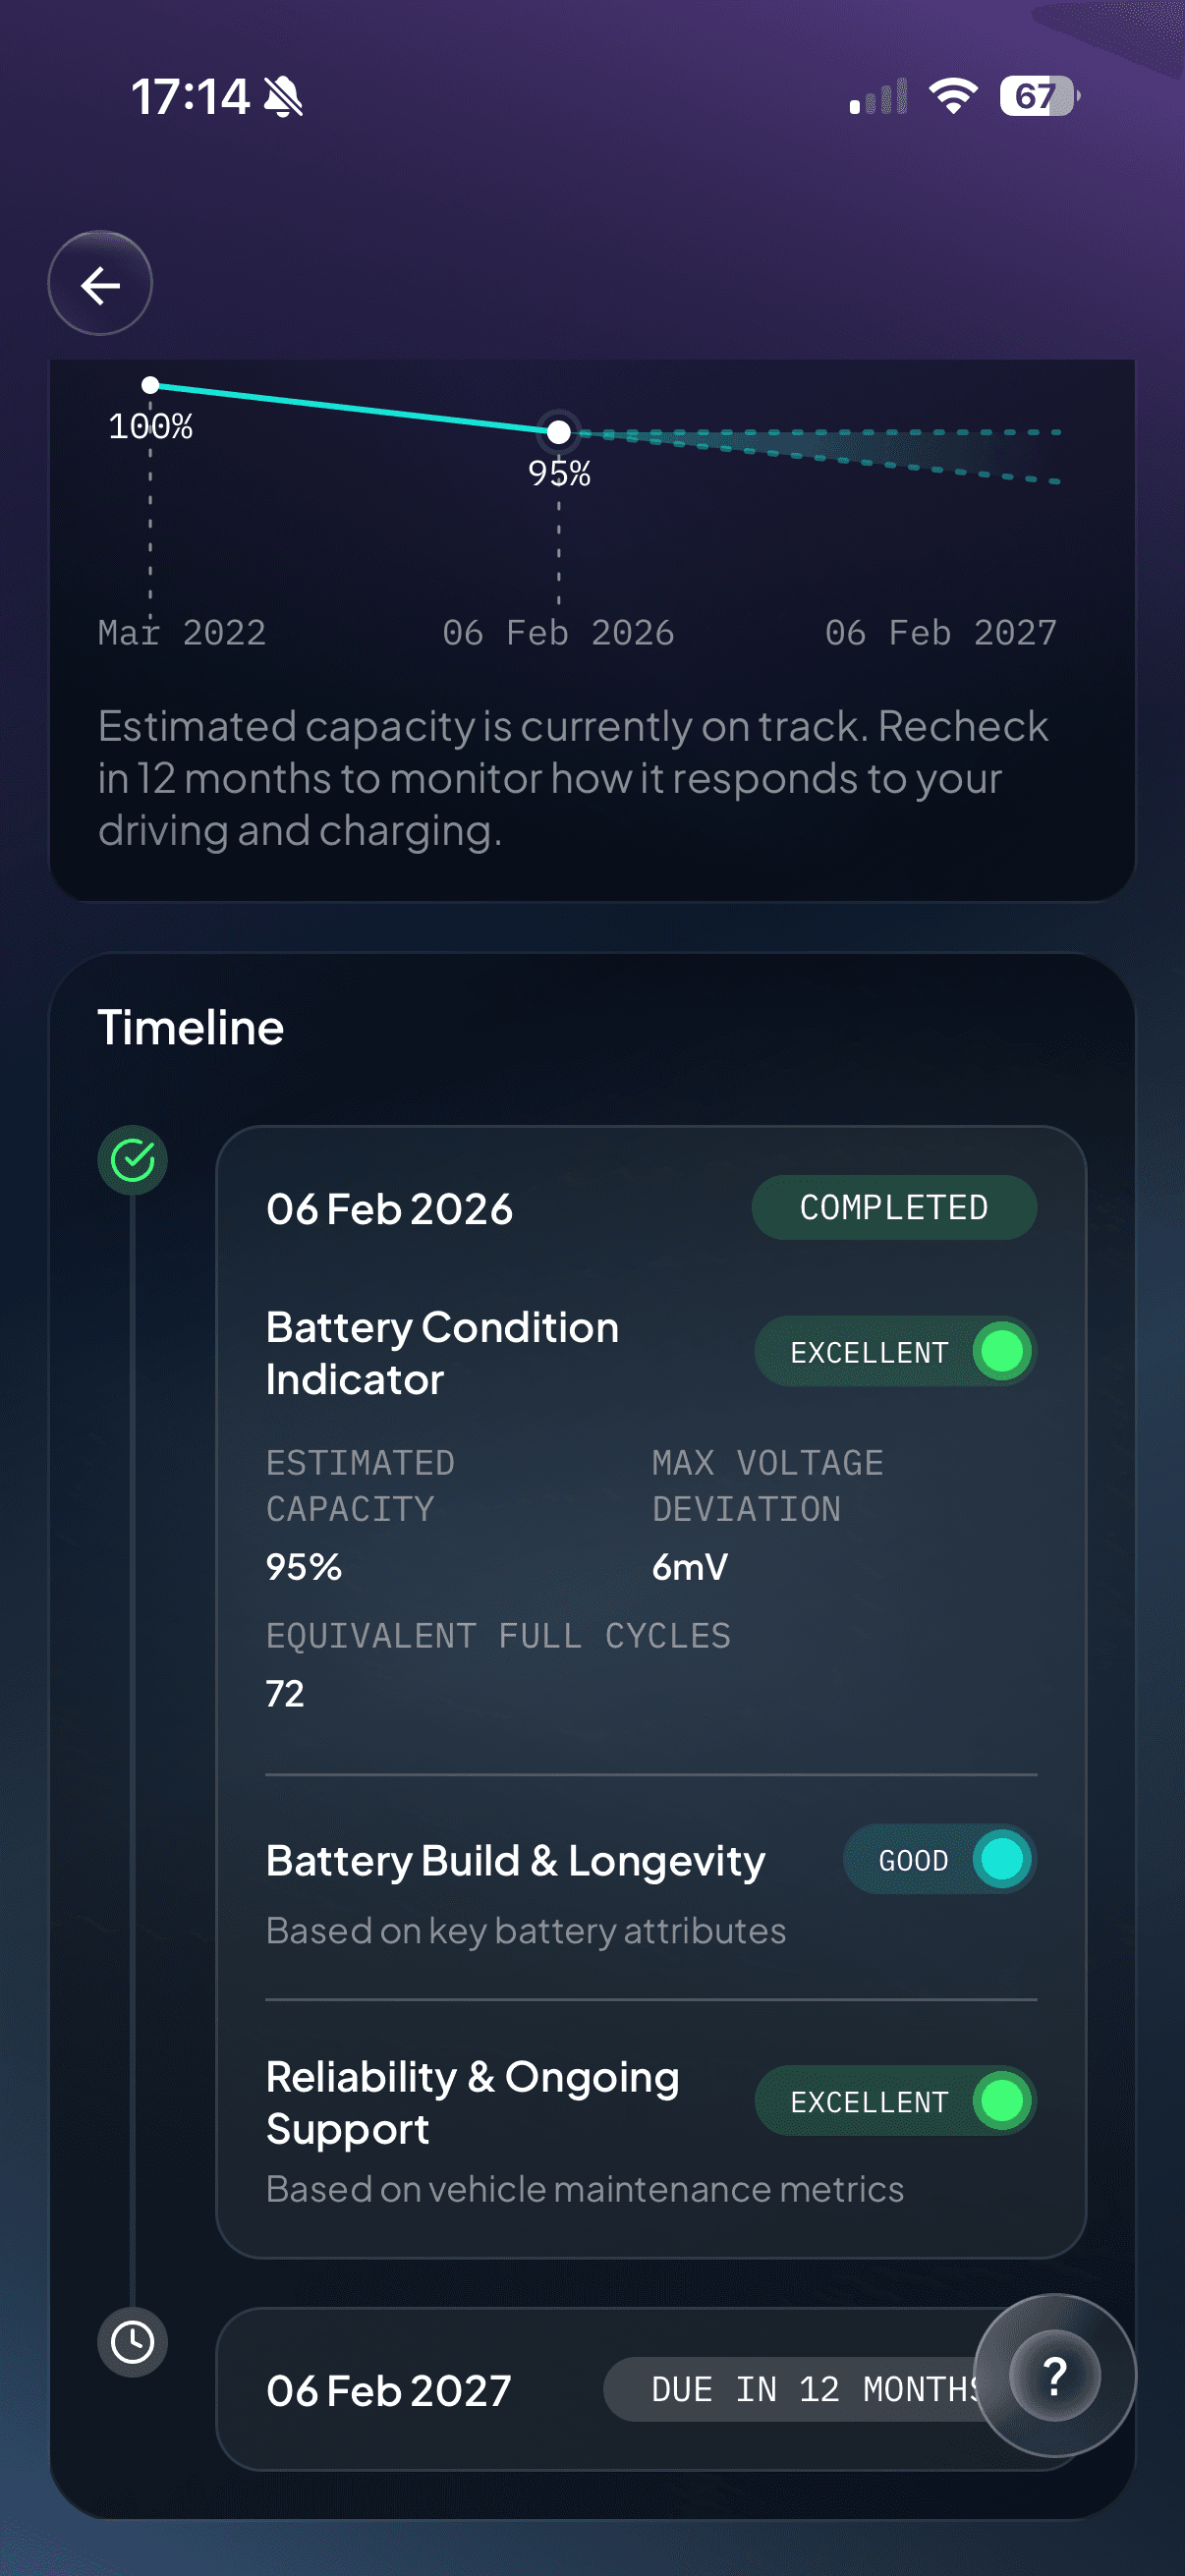Tap the clock icon for upcoming check

point(132,2341)
